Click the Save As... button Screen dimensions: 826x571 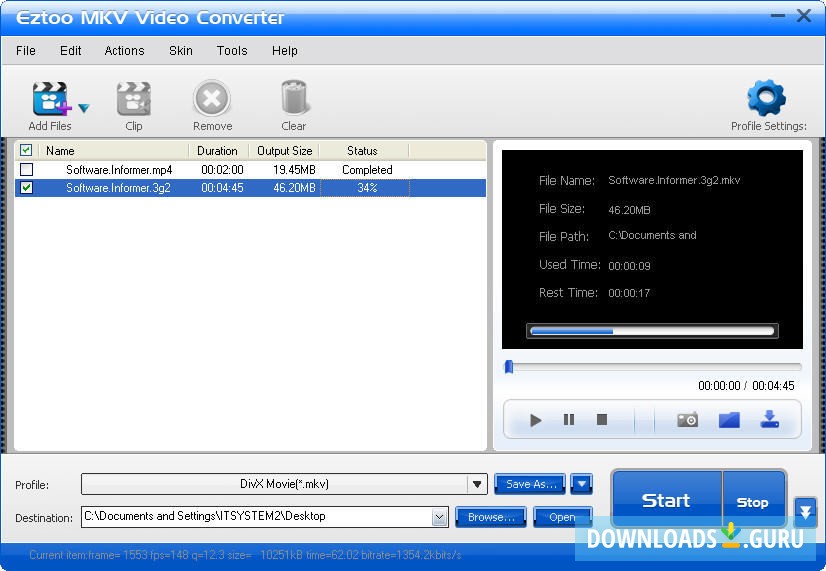[x=530, y=484]
